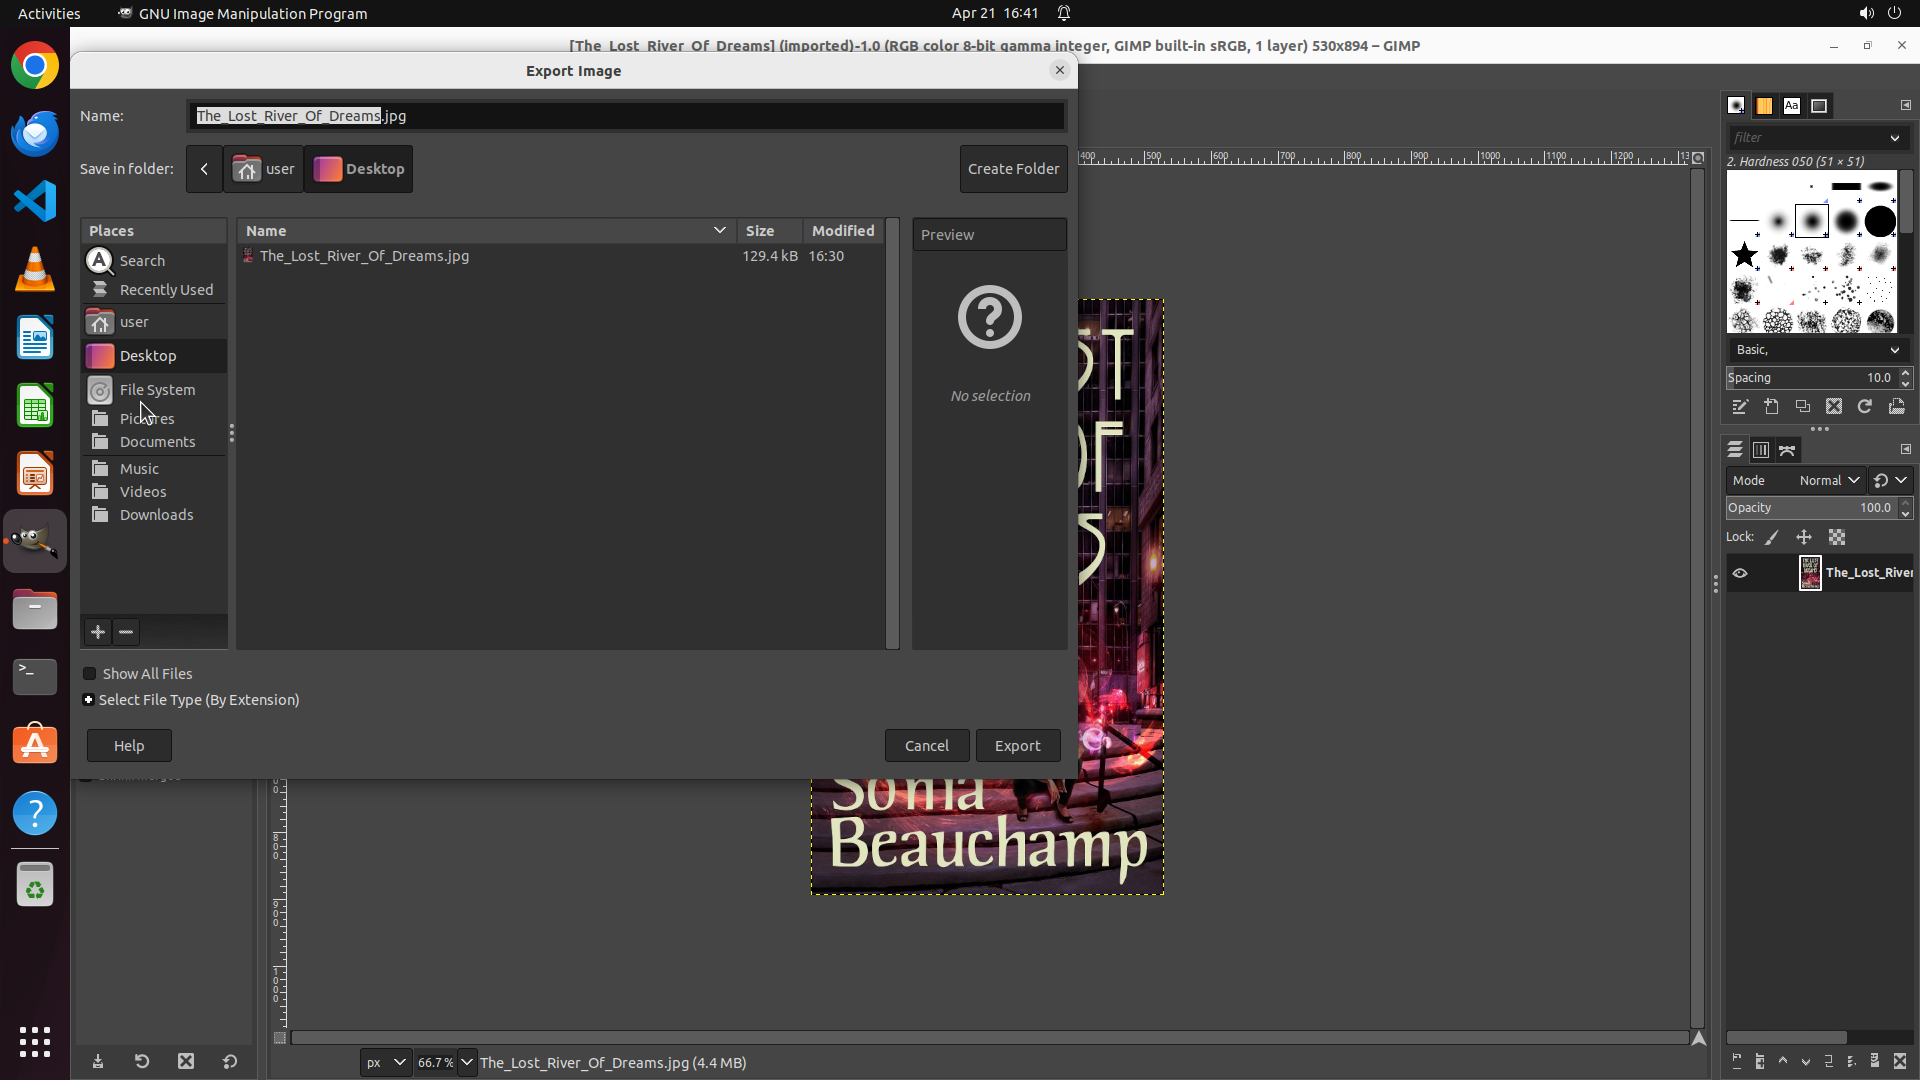Click the delete brush icon

[x=1834, y=407]
